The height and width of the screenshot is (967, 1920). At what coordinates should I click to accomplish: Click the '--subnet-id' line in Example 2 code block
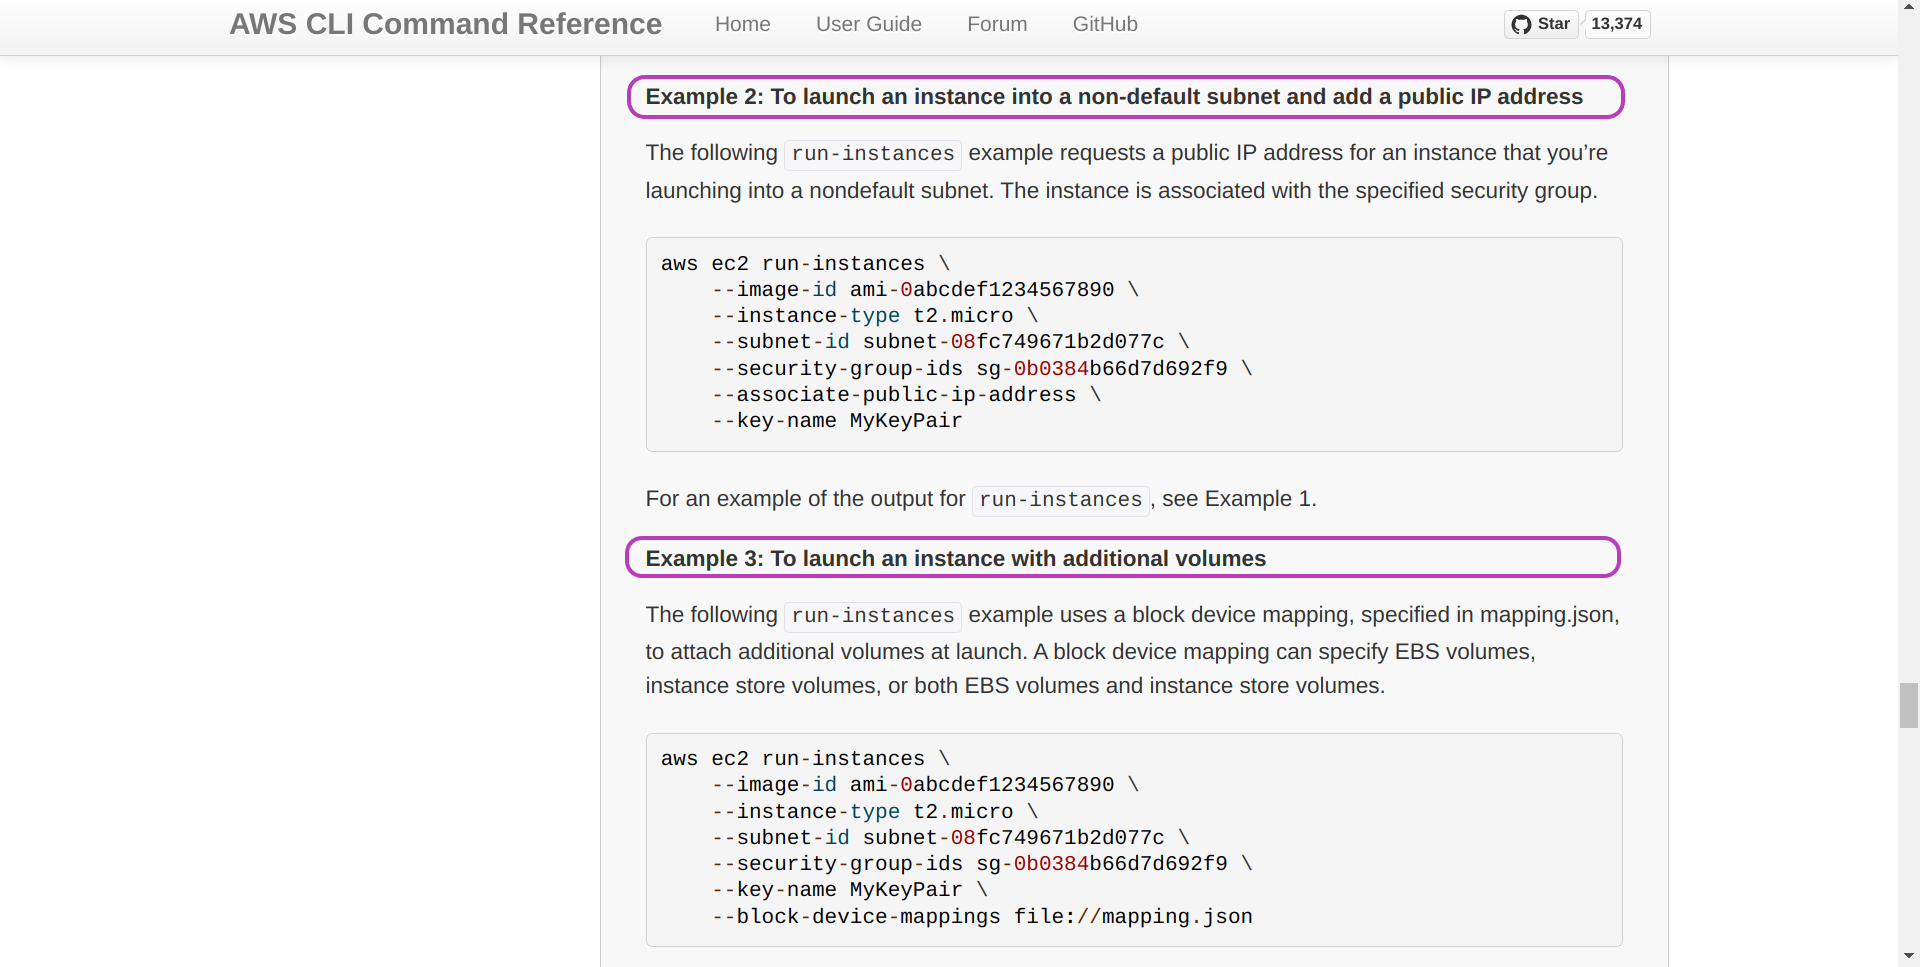pos(950,342)
